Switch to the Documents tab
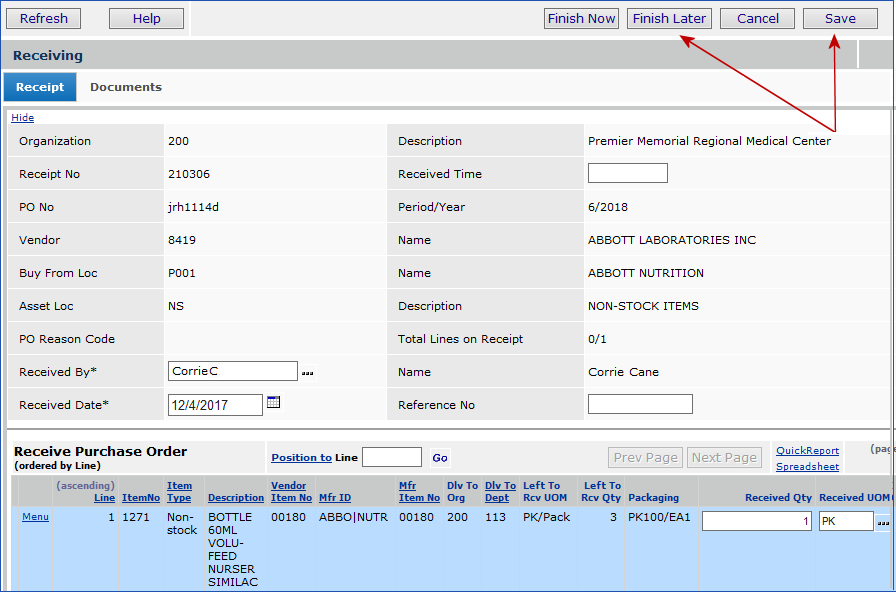 (x=126, y=87)
